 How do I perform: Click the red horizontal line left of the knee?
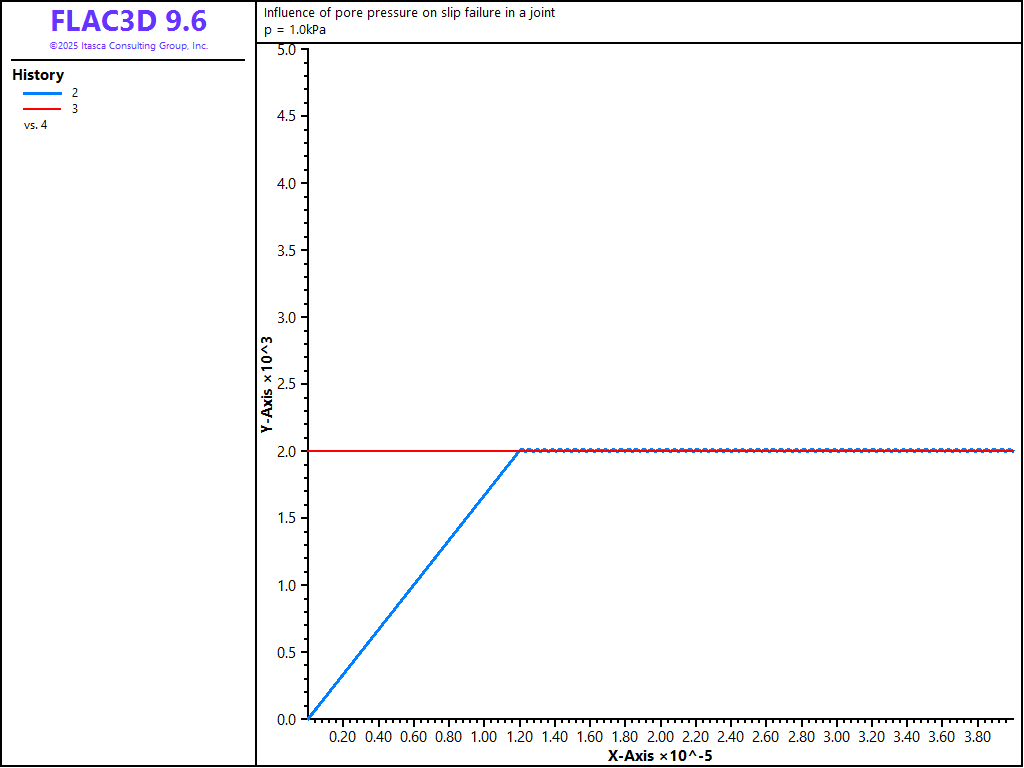[410, 451]
